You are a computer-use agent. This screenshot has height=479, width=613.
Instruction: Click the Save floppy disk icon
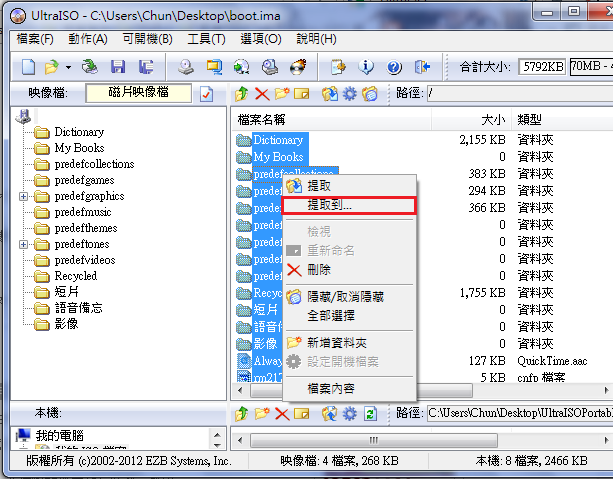[x=118, y=67]
